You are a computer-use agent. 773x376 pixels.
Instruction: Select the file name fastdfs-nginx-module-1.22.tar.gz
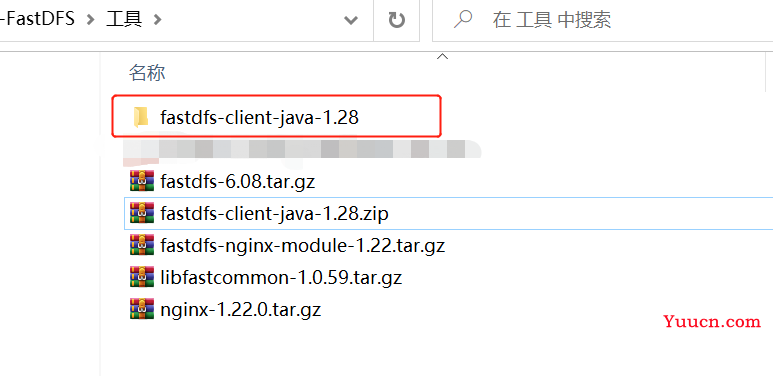click(x=303, y=245)
